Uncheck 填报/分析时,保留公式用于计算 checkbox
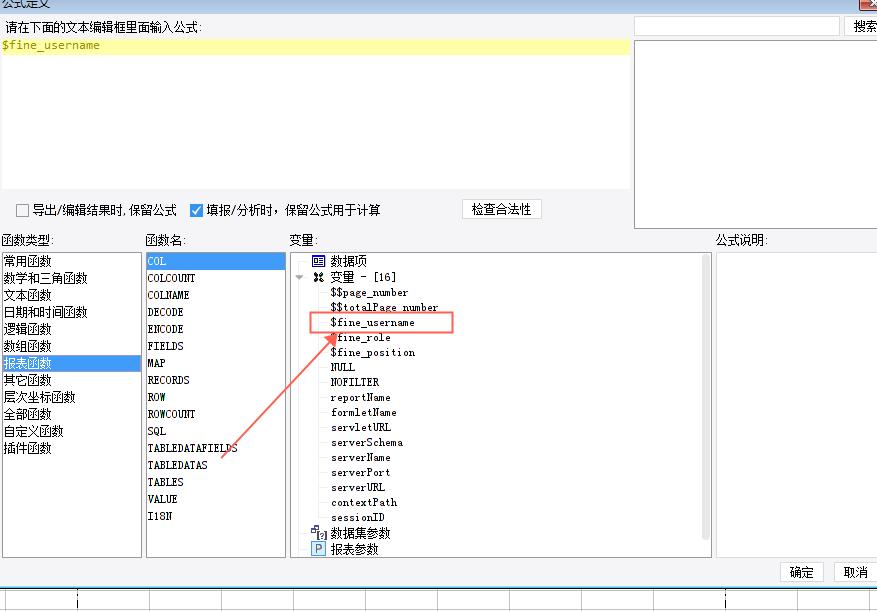Screen dimensions: 877x611 (x=196, y=210)
